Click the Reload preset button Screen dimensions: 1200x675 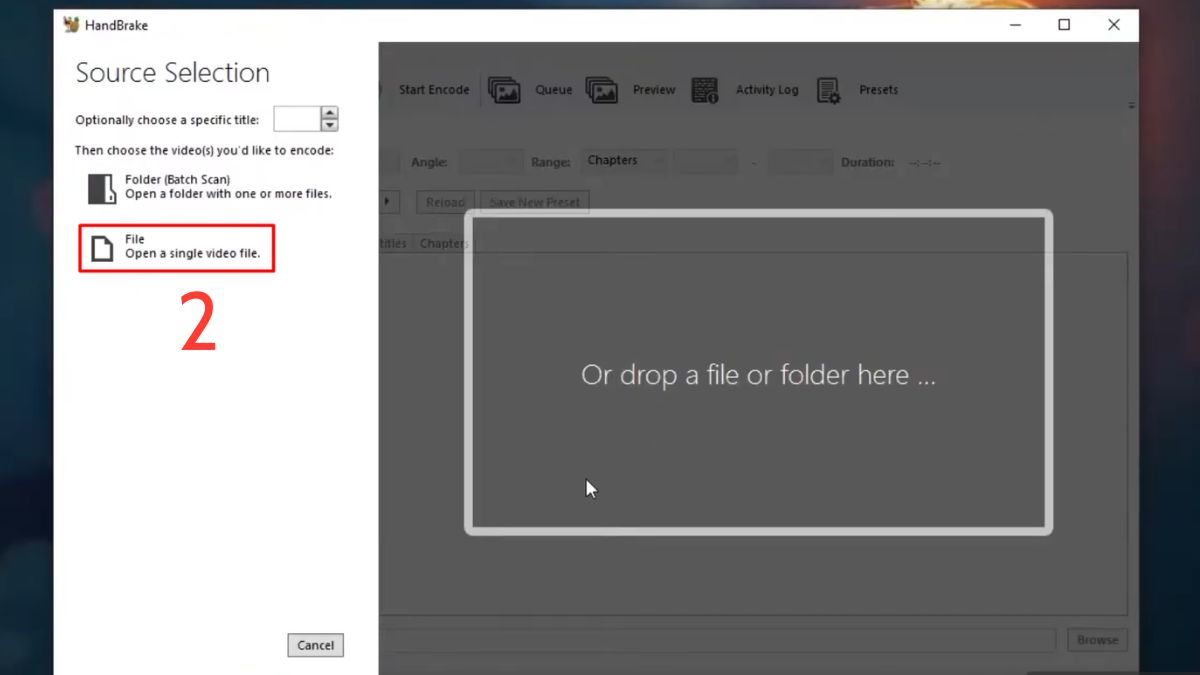(445, 202)
